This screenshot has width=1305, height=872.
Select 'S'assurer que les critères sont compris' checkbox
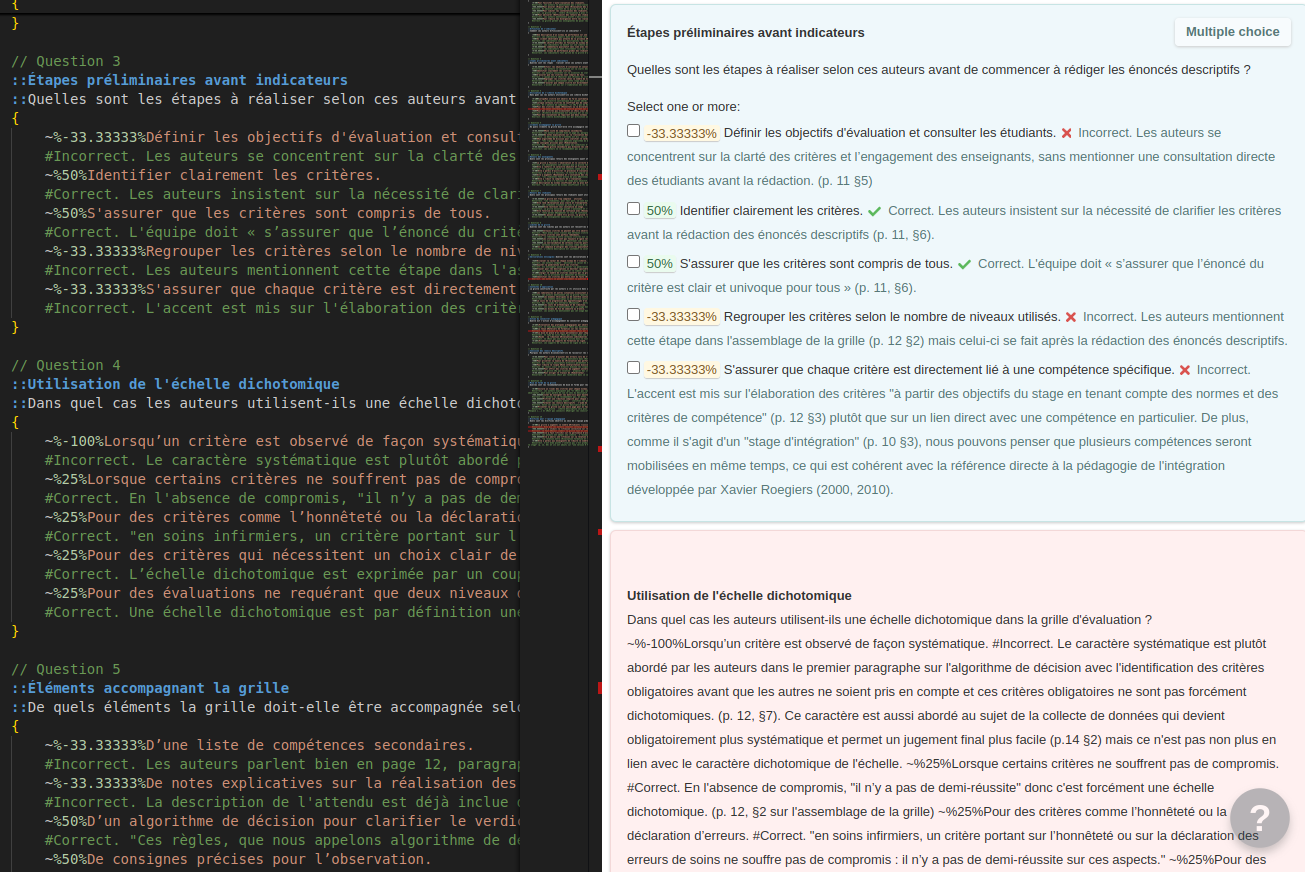(x=633, y=262)
